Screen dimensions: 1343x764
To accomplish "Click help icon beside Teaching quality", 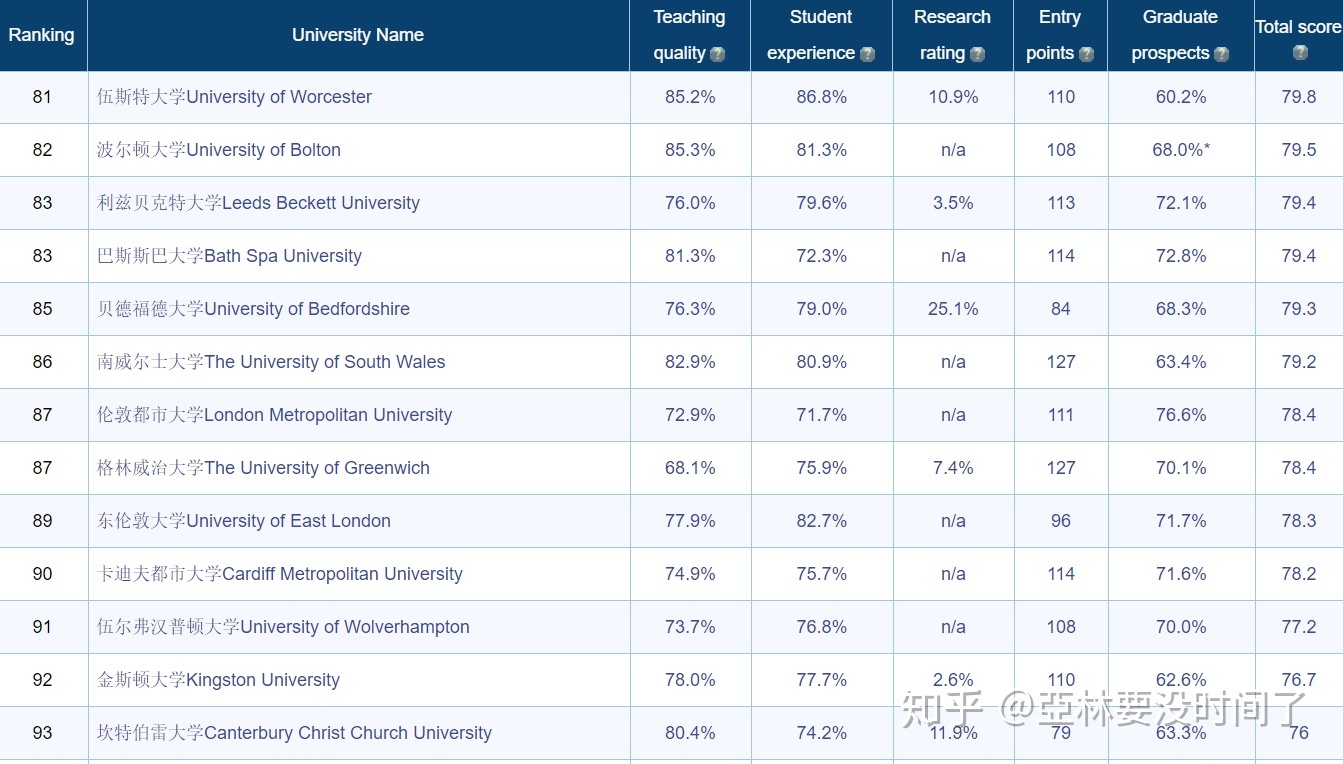I will (717, 54).
